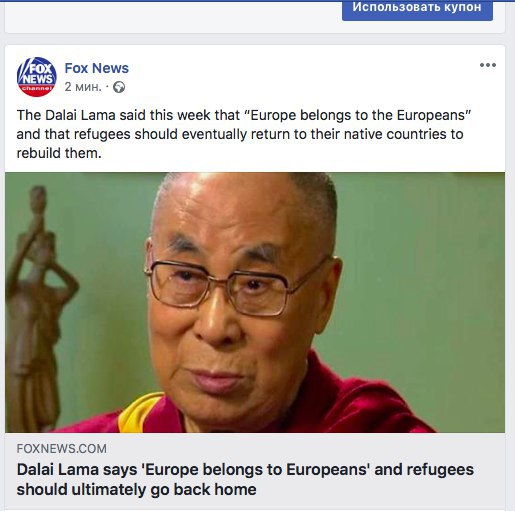The height and width of the screenshot is (511, 515).
Task: Click the blank header area beside Fox News name
Action: [x=300, y=77]
